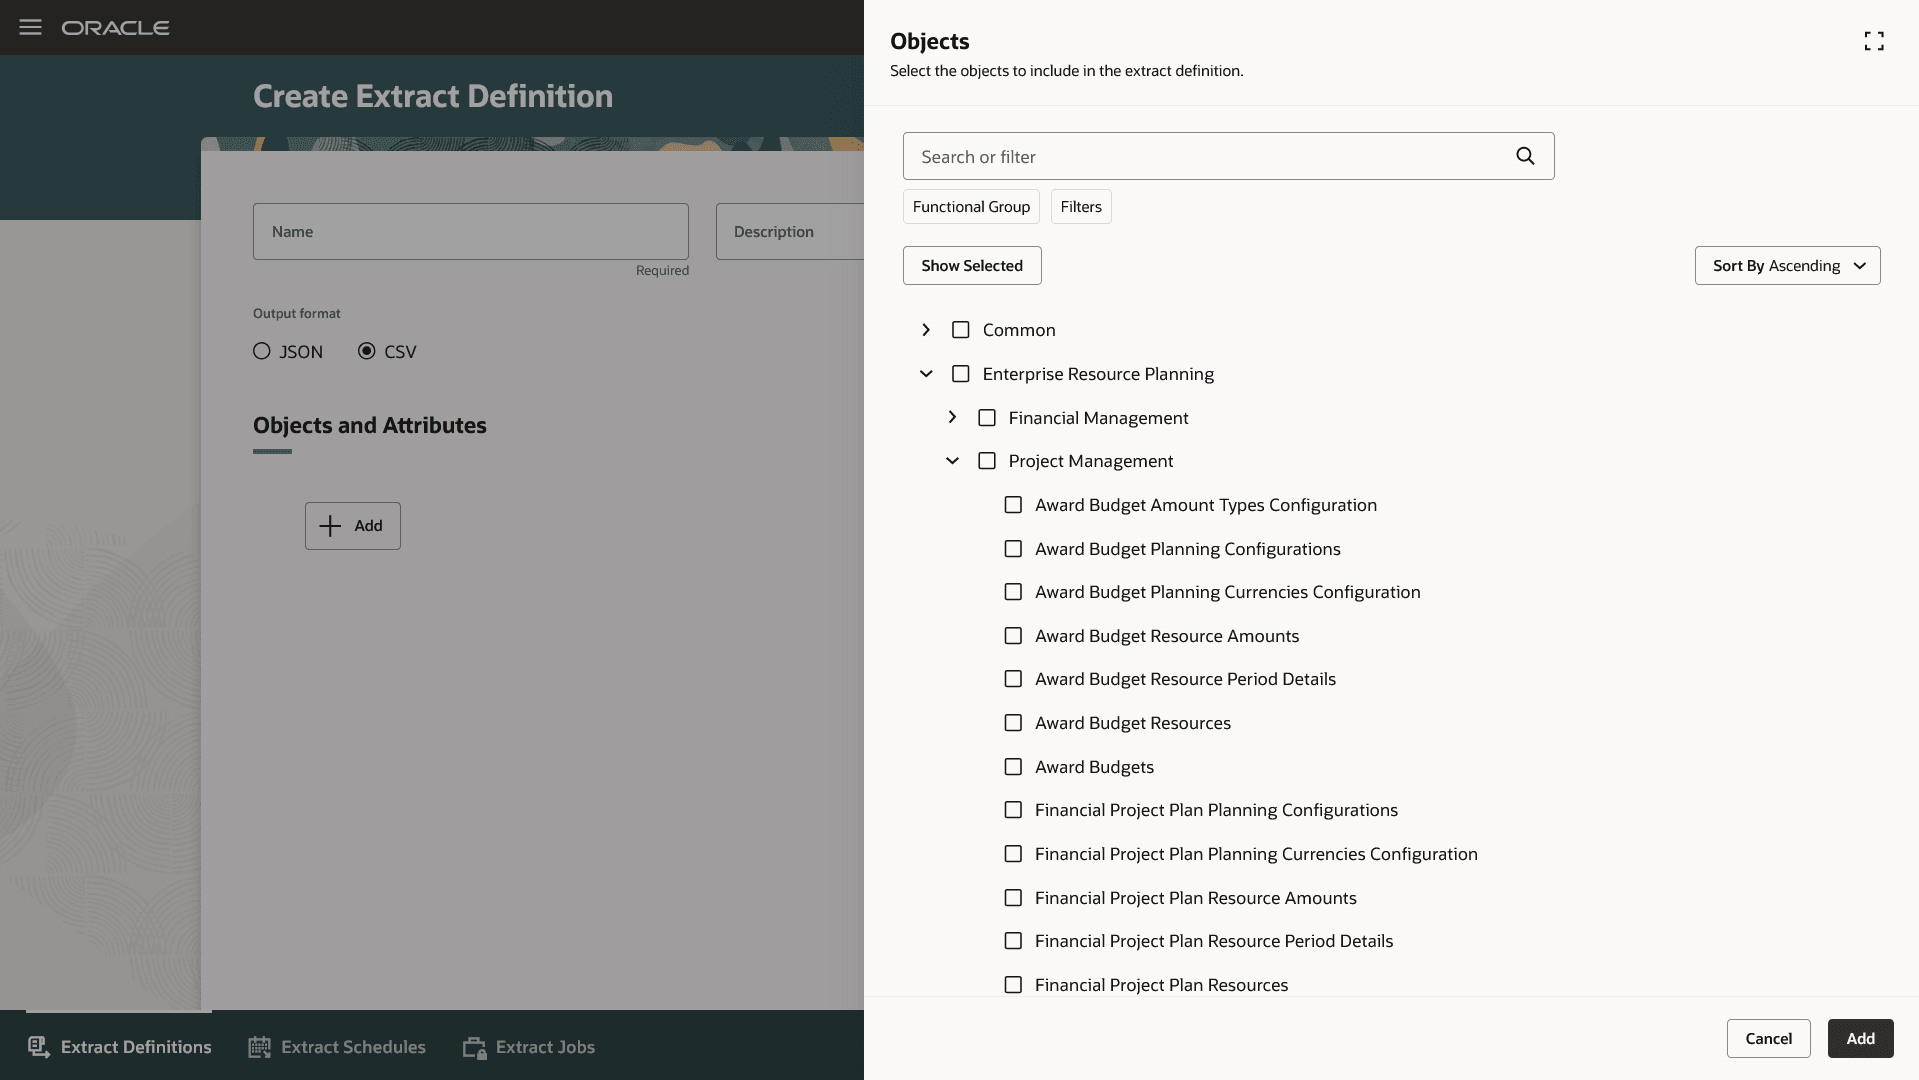Check Financial Project Plan Planning Currencies Configuration box

(1013, 854)
